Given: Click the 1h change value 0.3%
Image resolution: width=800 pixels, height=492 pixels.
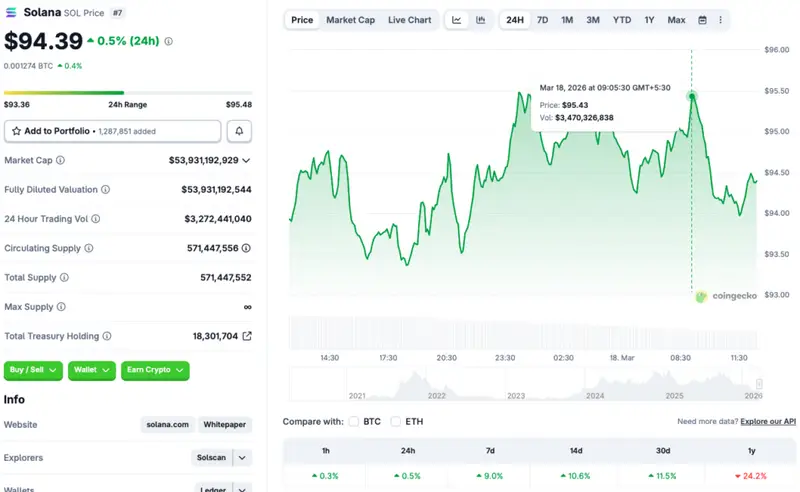Looking at the screenshot, I should pyautogui.click(x=325, y=476).
